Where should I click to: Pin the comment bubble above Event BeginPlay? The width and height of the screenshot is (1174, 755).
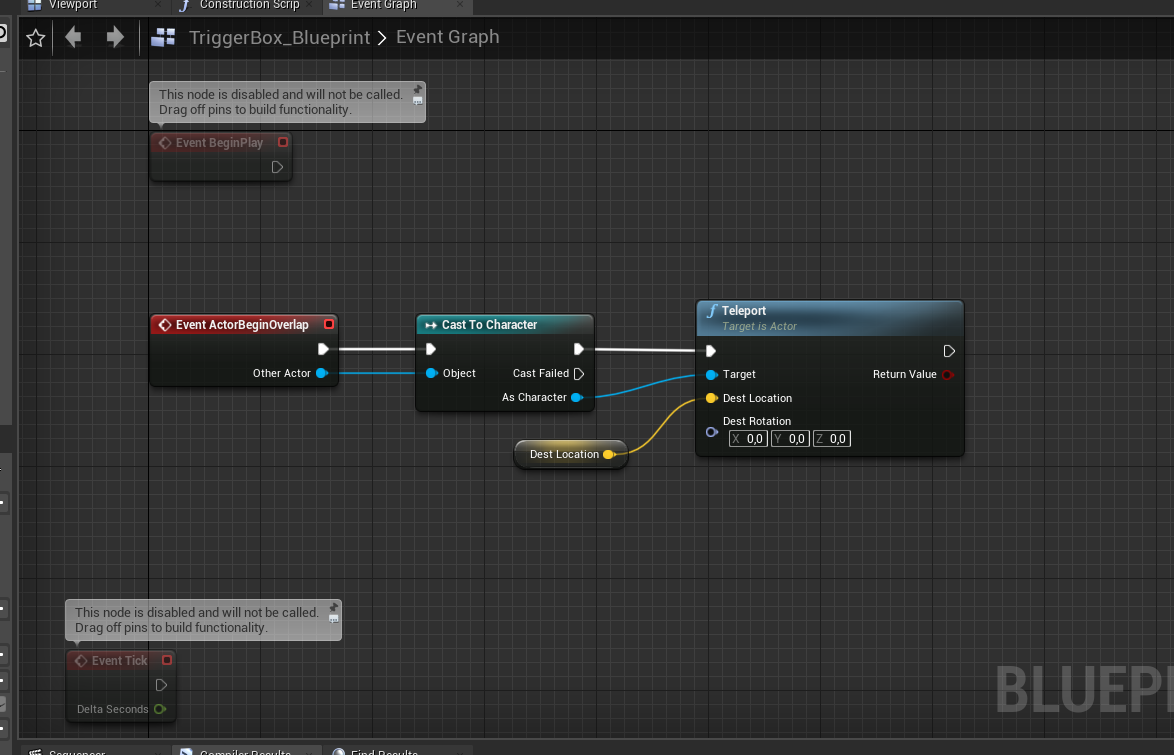[418, 90]
